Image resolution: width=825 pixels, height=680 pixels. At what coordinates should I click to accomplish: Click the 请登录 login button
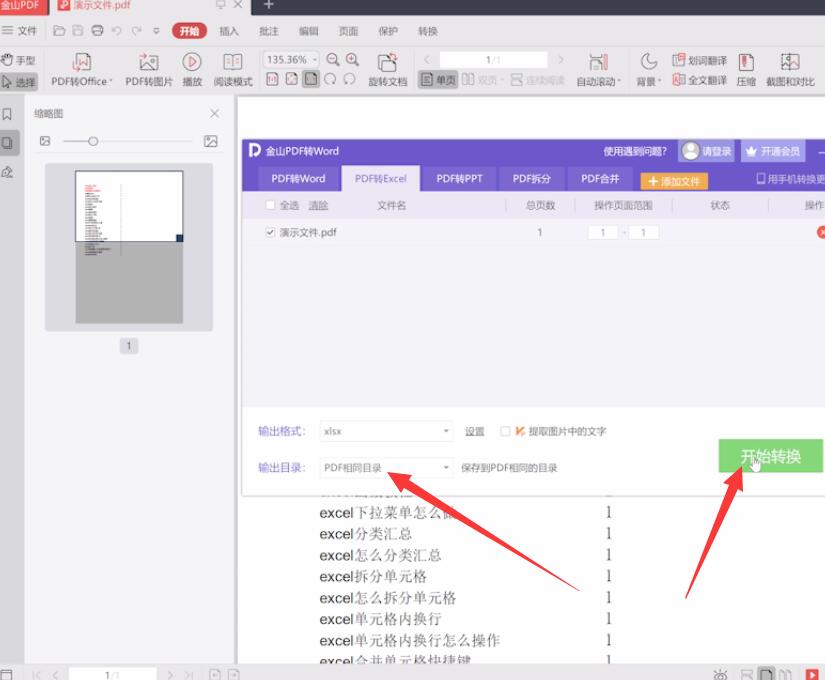point(706,151)
